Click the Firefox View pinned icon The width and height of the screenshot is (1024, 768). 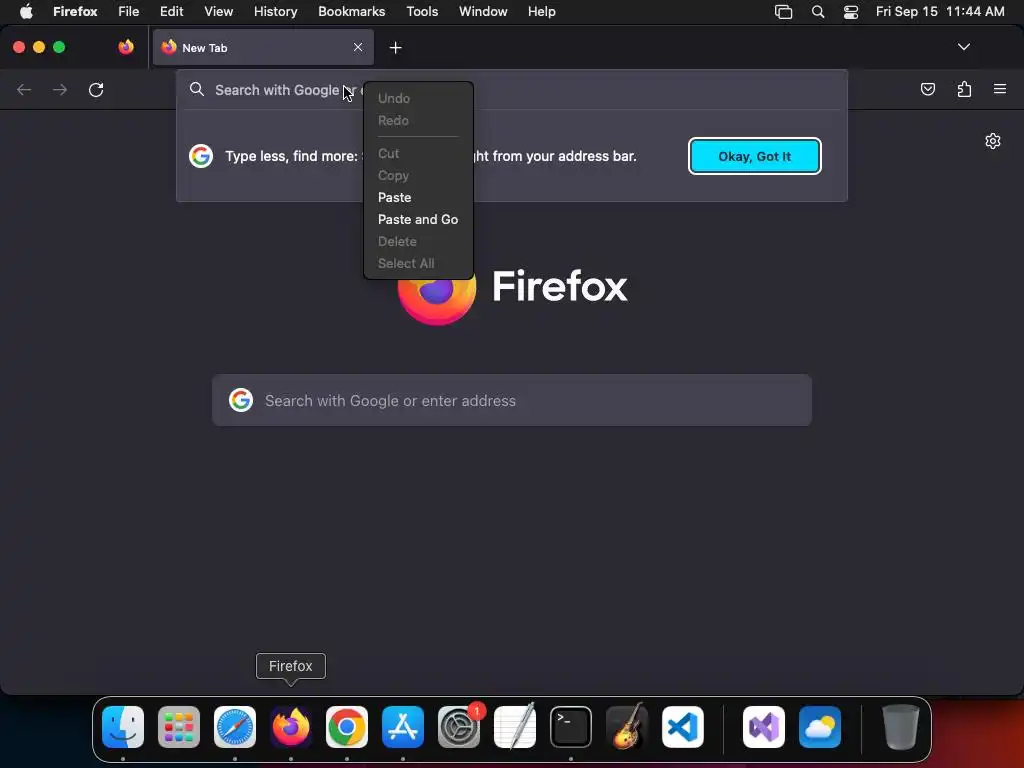coord(126,47)
